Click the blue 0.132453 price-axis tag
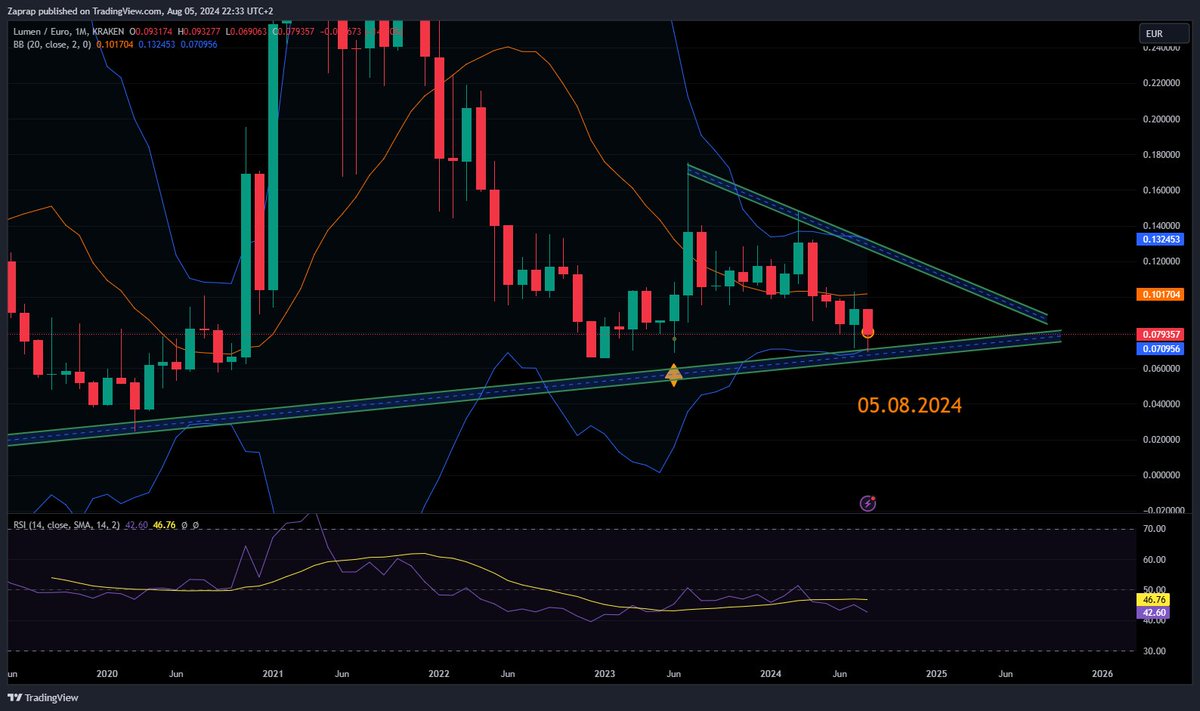 coord(1158,240)
